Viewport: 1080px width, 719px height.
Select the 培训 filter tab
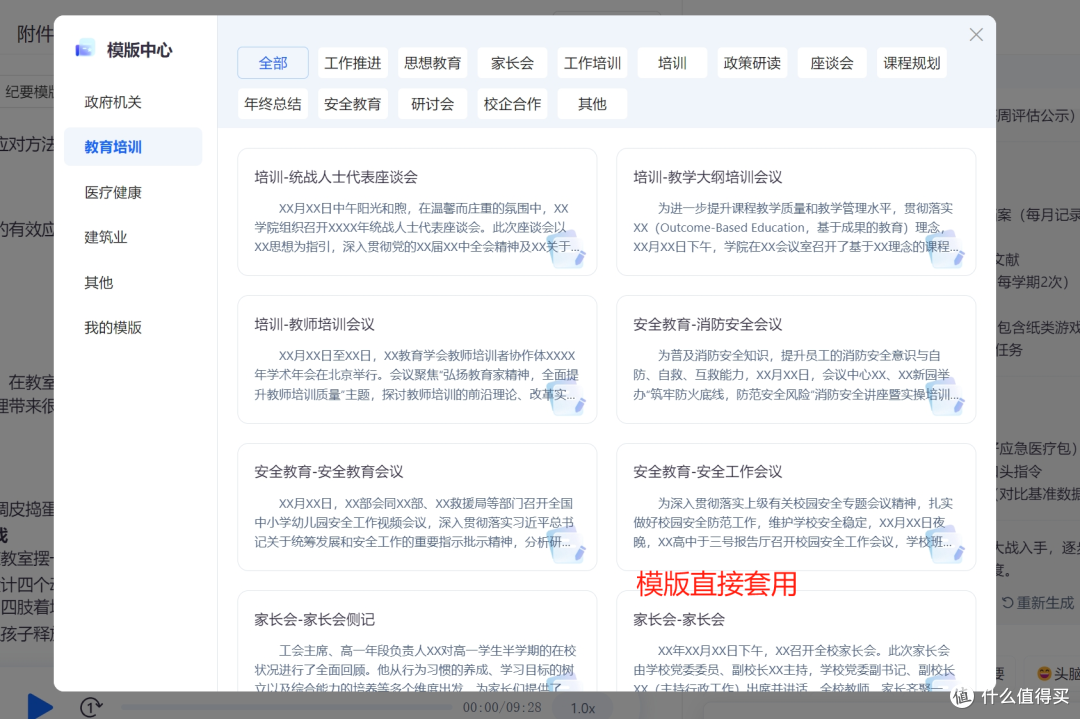(672, 63)
